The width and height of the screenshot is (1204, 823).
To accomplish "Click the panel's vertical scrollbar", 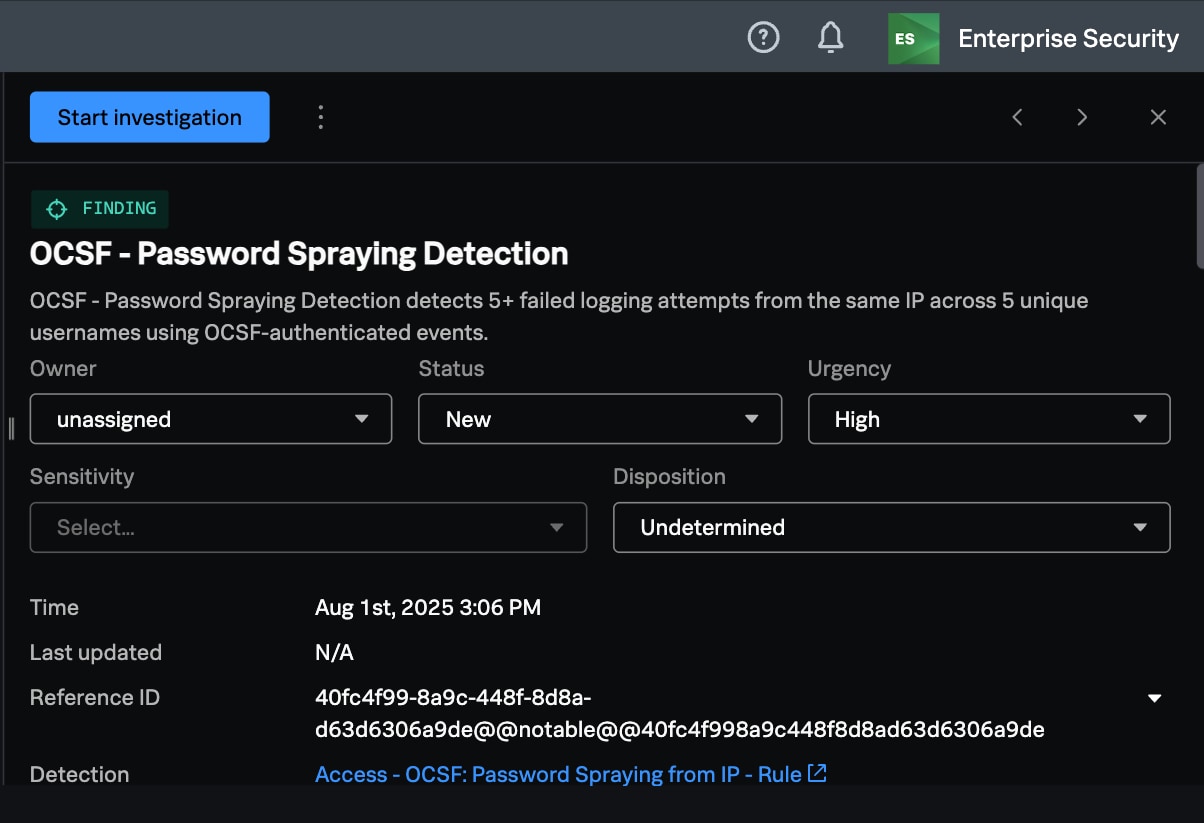I will click(x=1198, y=216).
